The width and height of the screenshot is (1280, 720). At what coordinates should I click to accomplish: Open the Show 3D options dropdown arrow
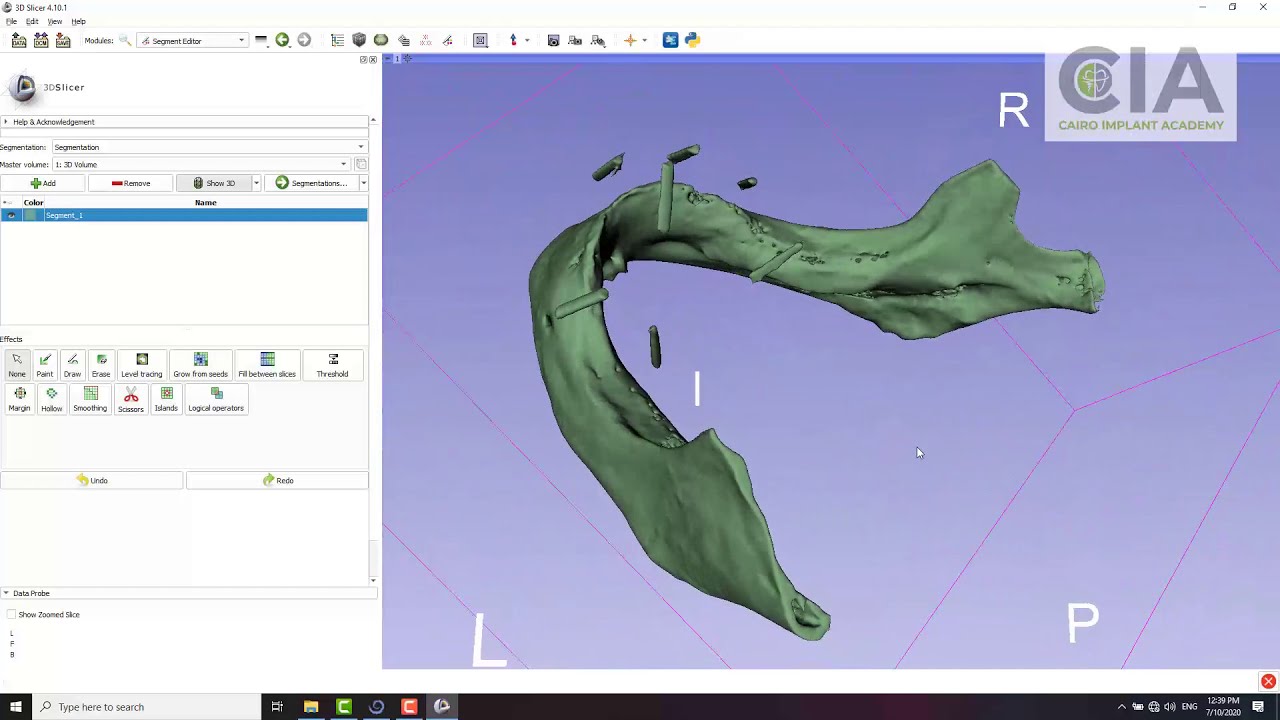coord(256,183)
